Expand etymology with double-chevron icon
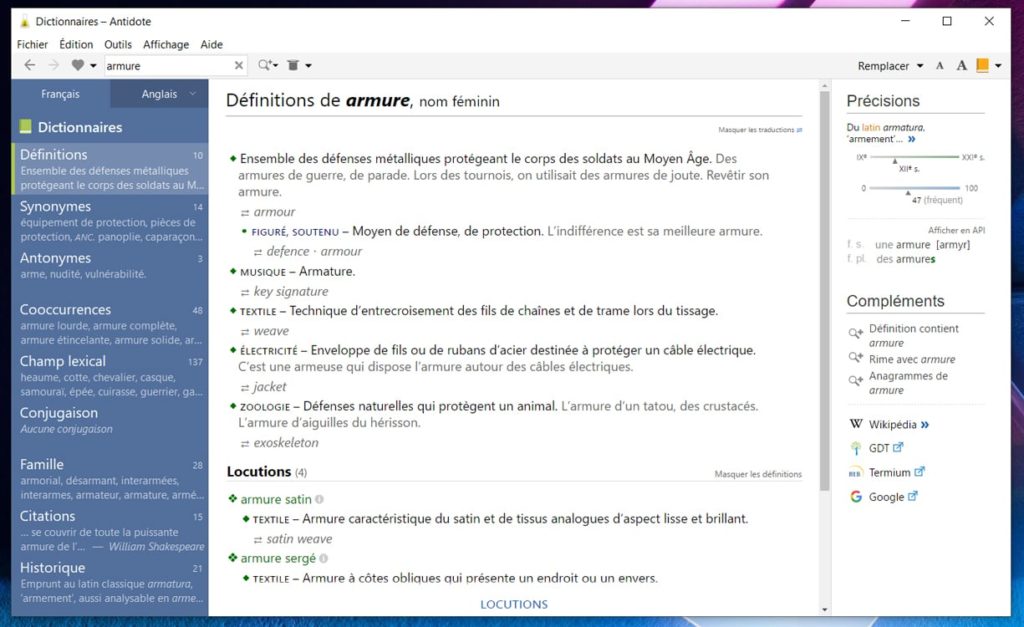Screen dimensions: 1024x627 coord(912,139)
